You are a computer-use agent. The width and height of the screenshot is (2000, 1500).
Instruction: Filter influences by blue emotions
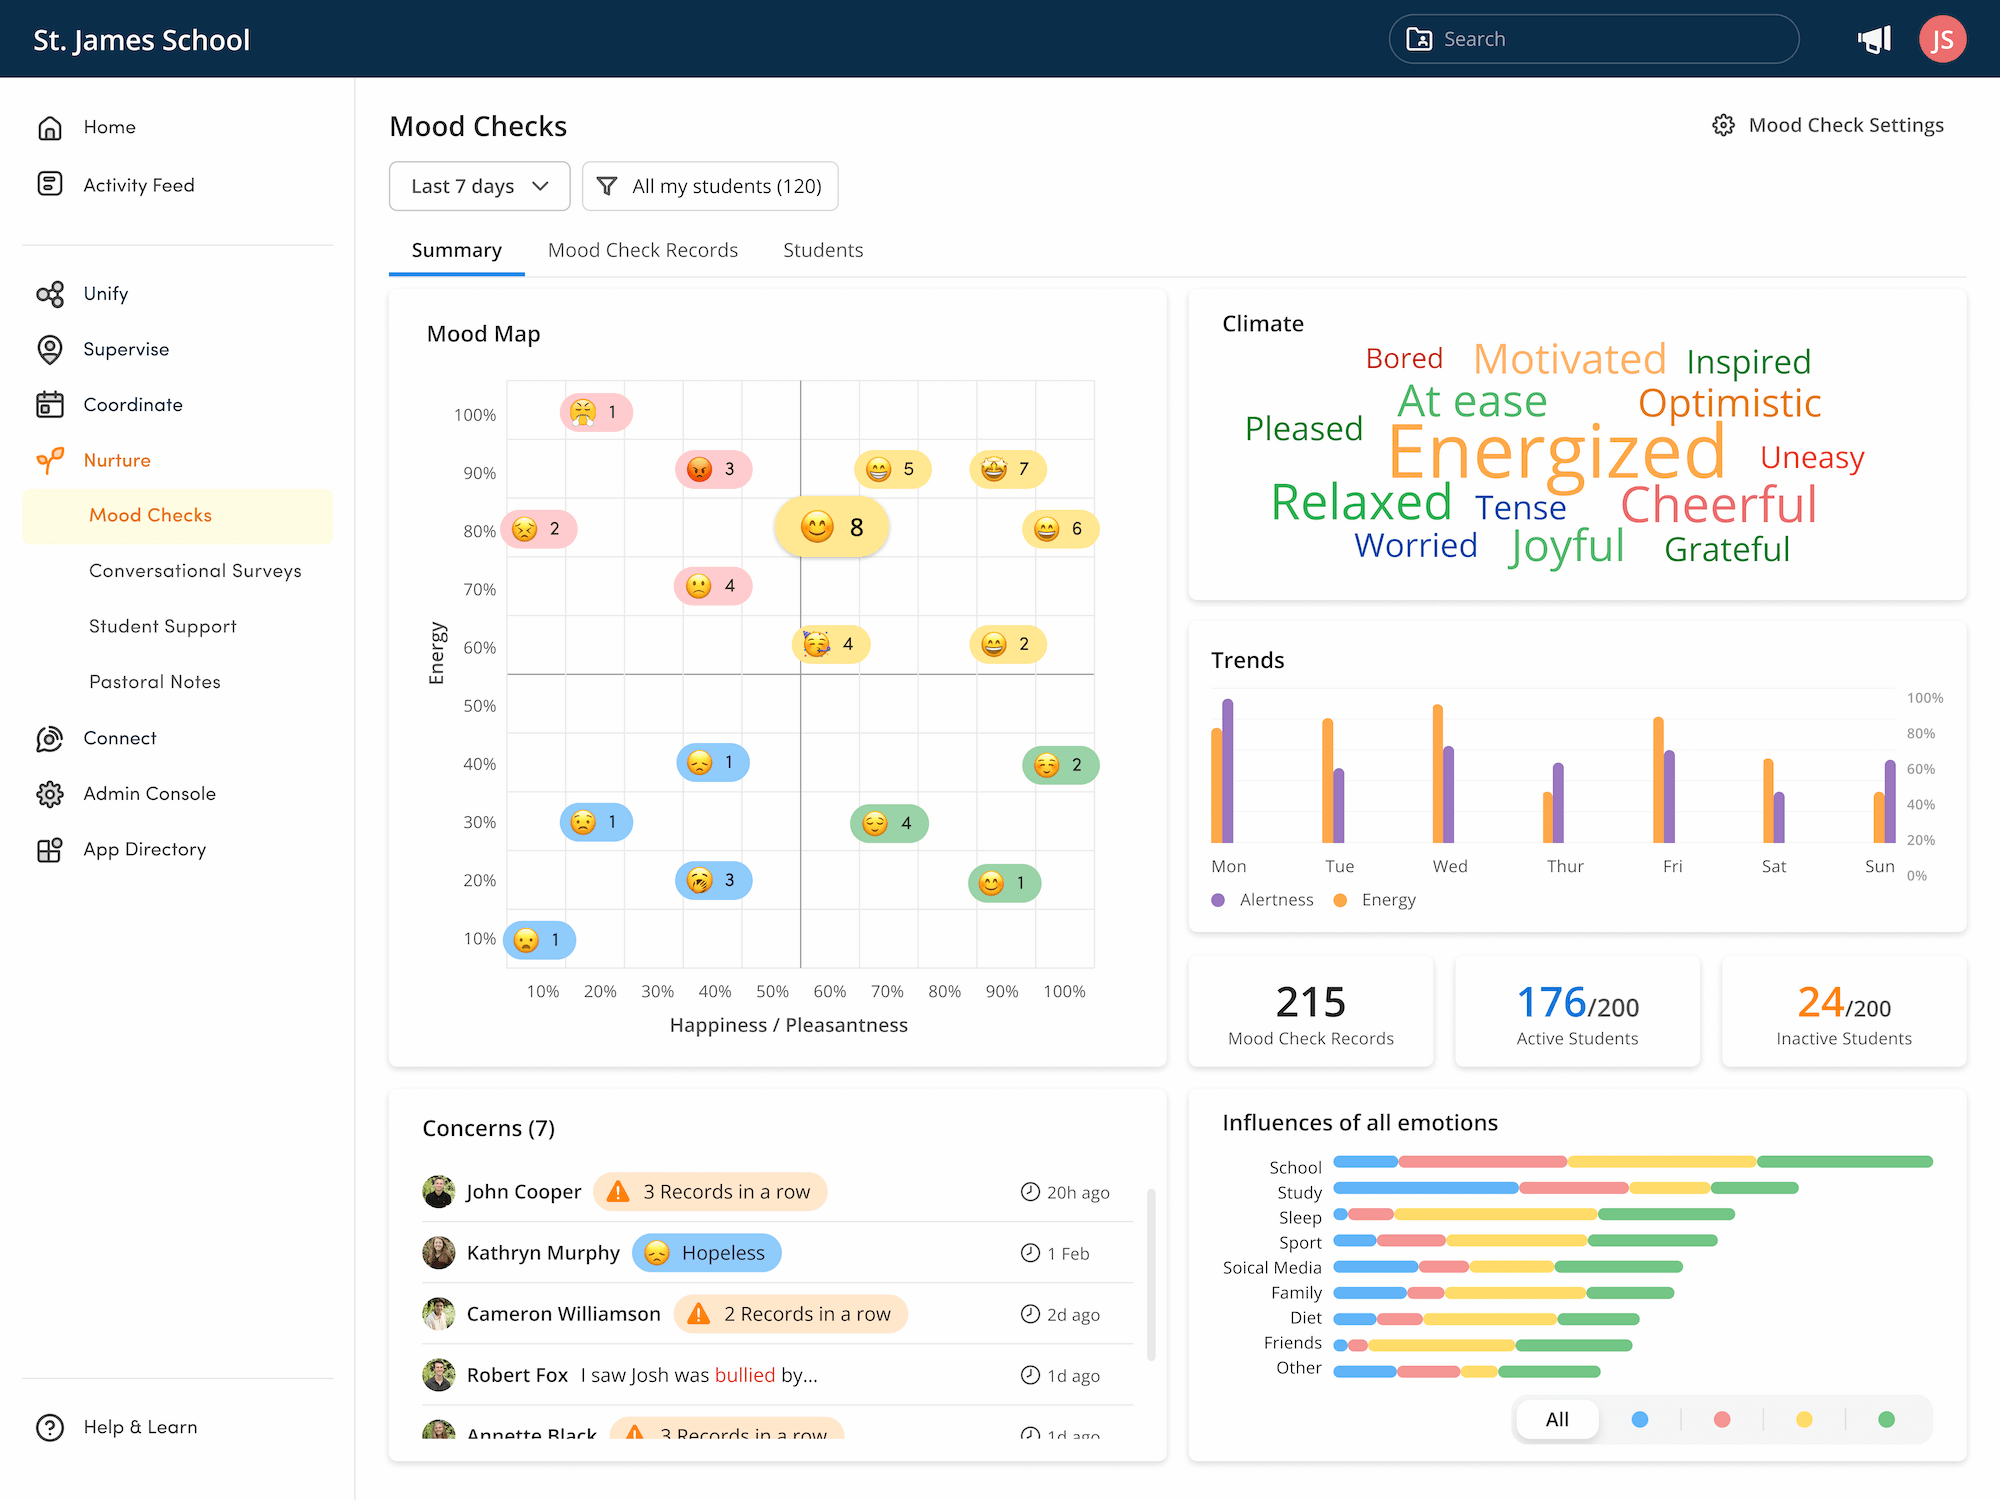[1639, 1419]
